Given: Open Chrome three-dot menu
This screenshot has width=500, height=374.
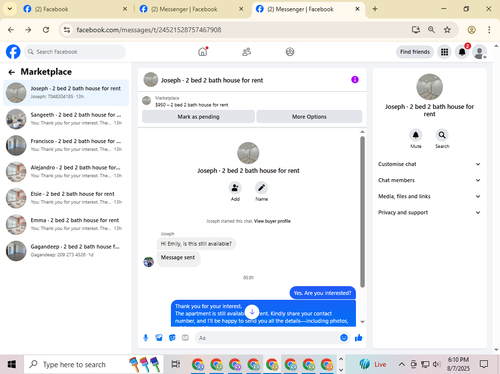Looking at the screenshot, I should click(x=489, y=30).
